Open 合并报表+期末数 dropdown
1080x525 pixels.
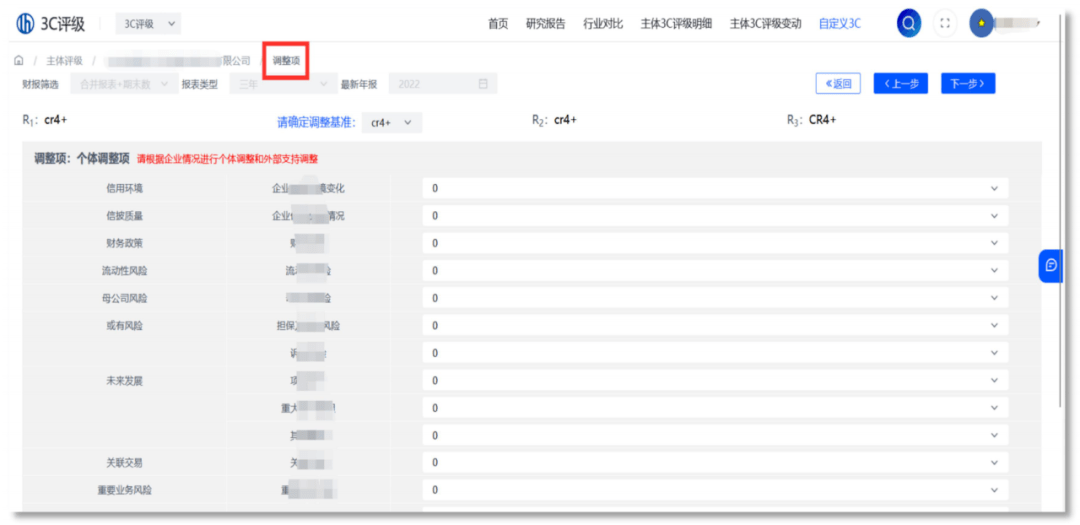124,84
